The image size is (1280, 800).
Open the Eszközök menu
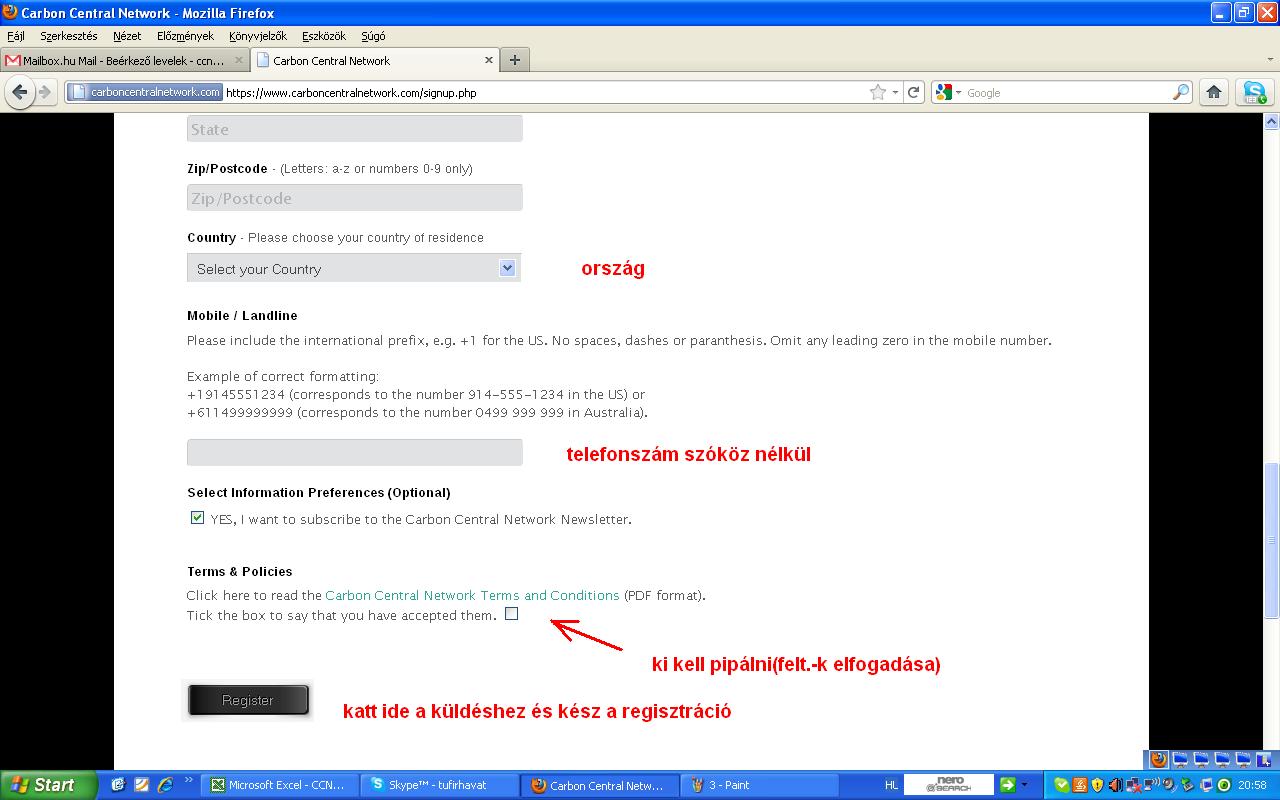pyautogui.click(x=324, y=36)
